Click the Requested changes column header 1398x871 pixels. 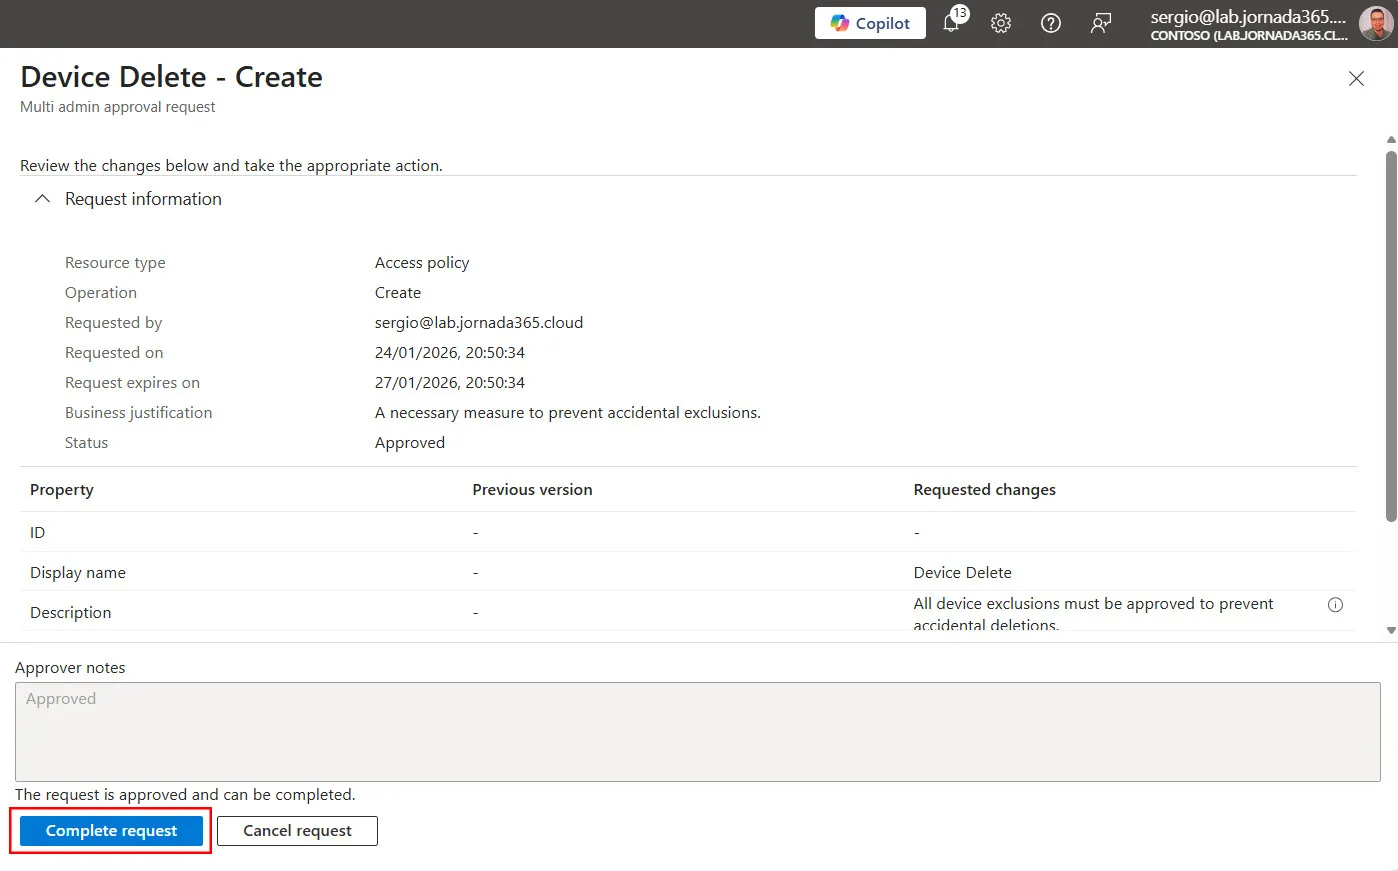(985, 490)
